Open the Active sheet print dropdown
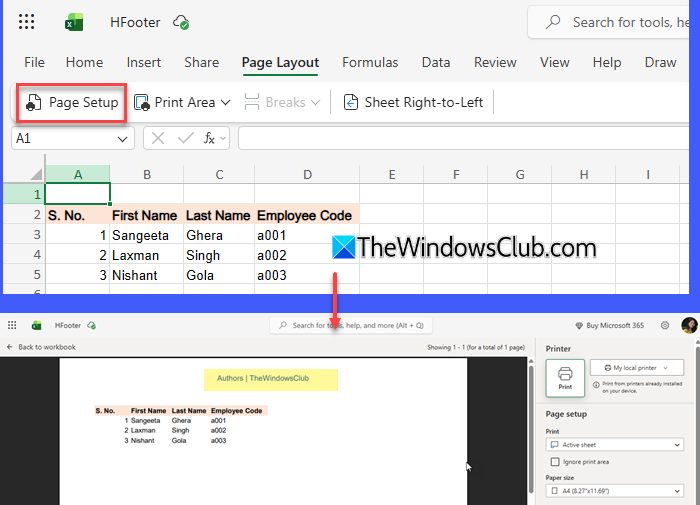 pyautogui.click(x=615, y=445)
